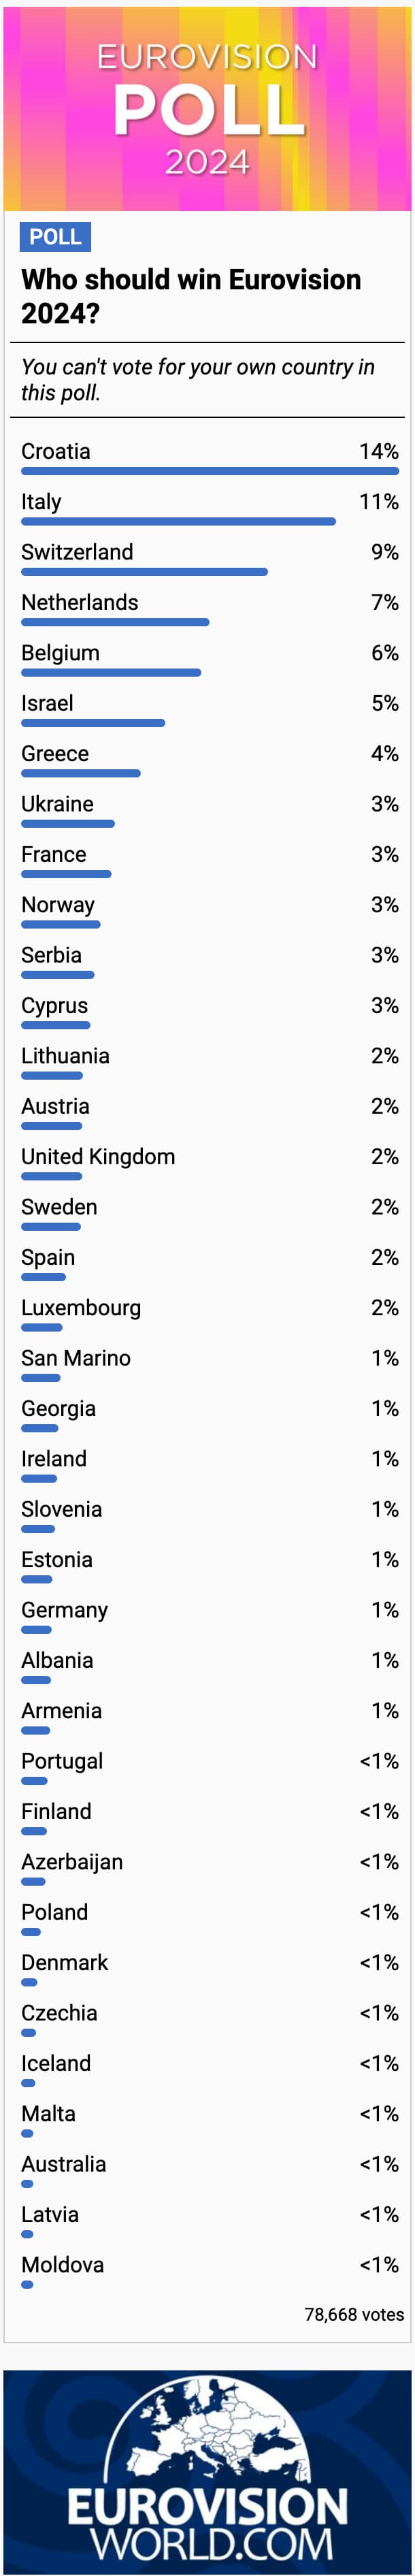The height and width of the screenshot is (2576, 415).
Task: Click the Eurovision Poll 2024 banner image
Action: pos(207,107)
